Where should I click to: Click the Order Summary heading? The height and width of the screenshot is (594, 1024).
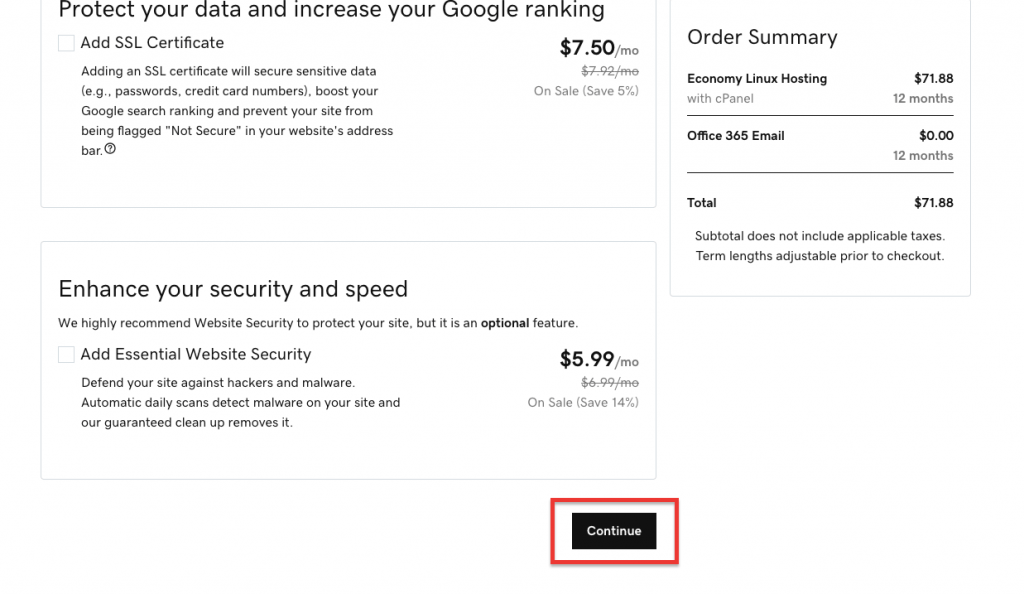click(762, 37)
